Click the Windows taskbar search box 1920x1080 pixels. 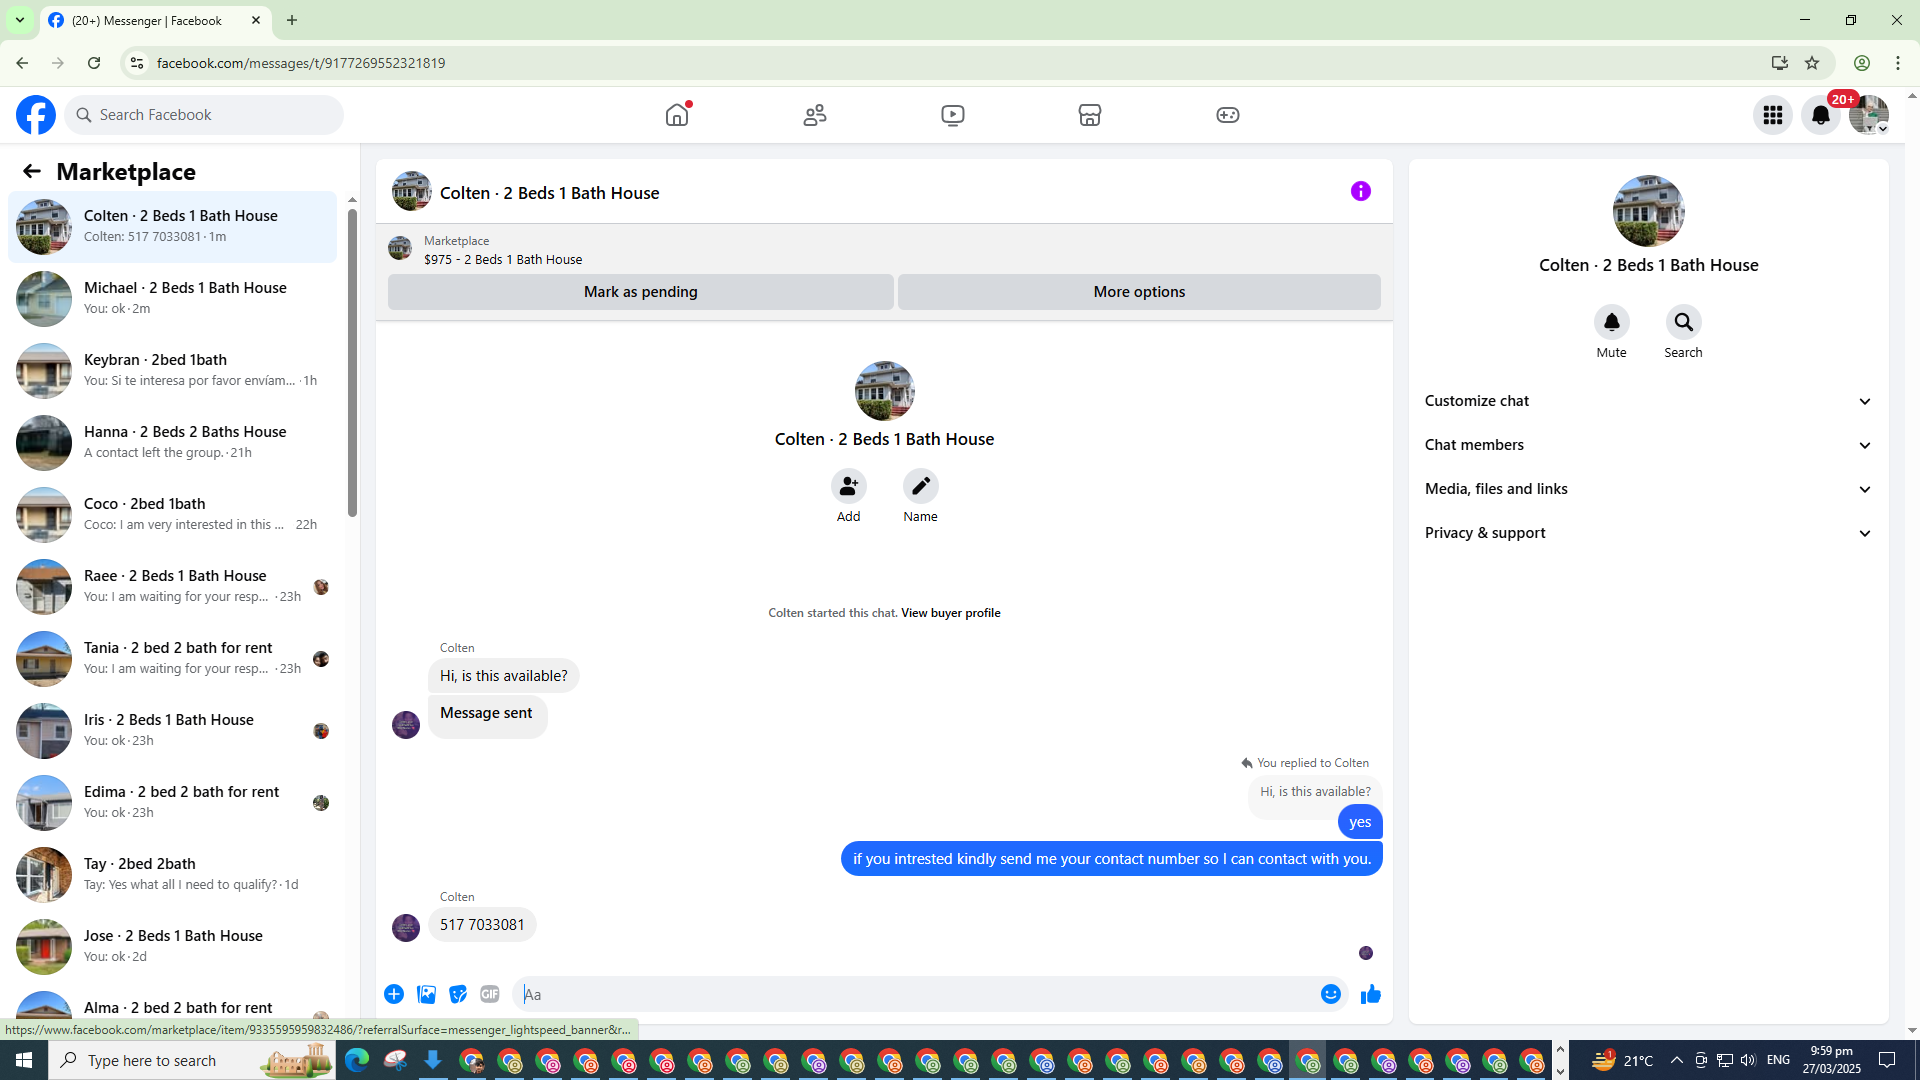pos(191,1060)
